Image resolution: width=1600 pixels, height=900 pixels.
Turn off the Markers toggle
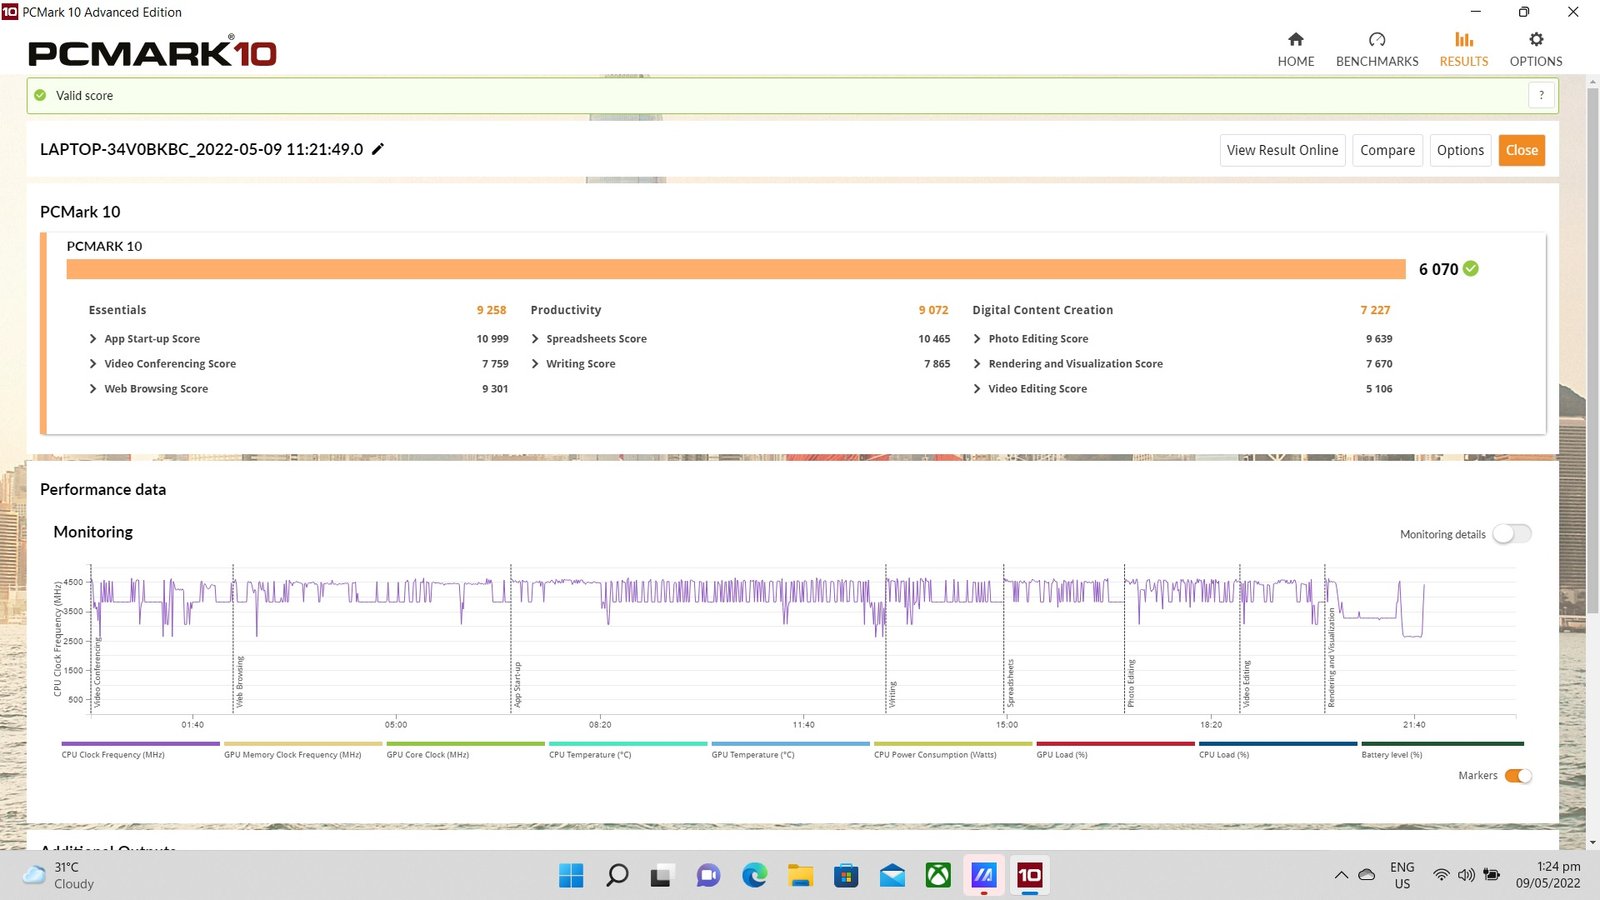[x=1518, y=776]
